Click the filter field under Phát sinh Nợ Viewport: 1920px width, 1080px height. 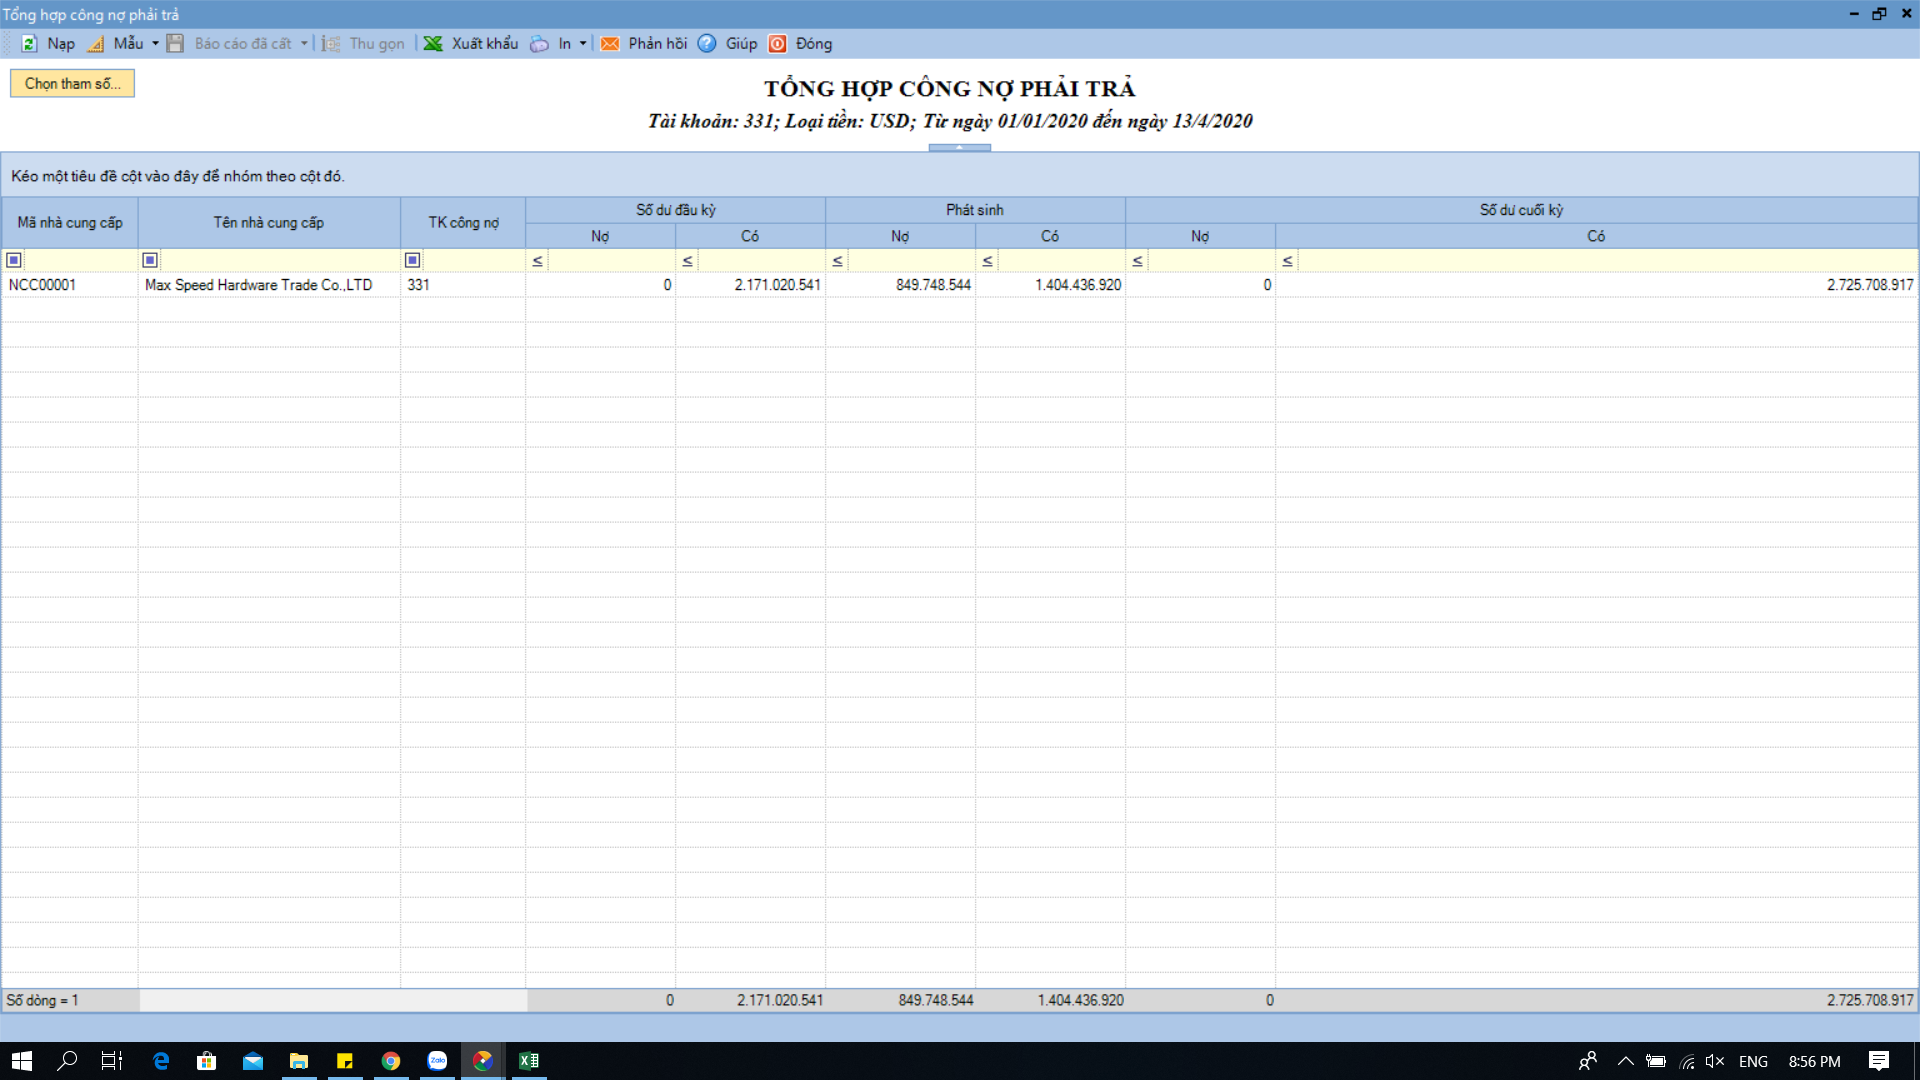(x=910, y=261)
